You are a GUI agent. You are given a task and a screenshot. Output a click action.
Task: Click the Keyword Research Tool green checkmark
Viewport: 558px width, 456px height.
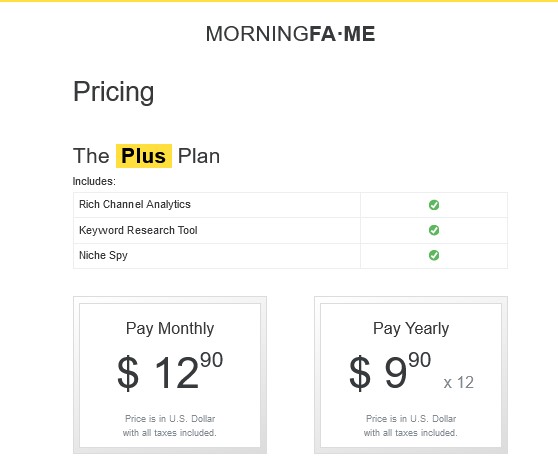click(434, 230)
